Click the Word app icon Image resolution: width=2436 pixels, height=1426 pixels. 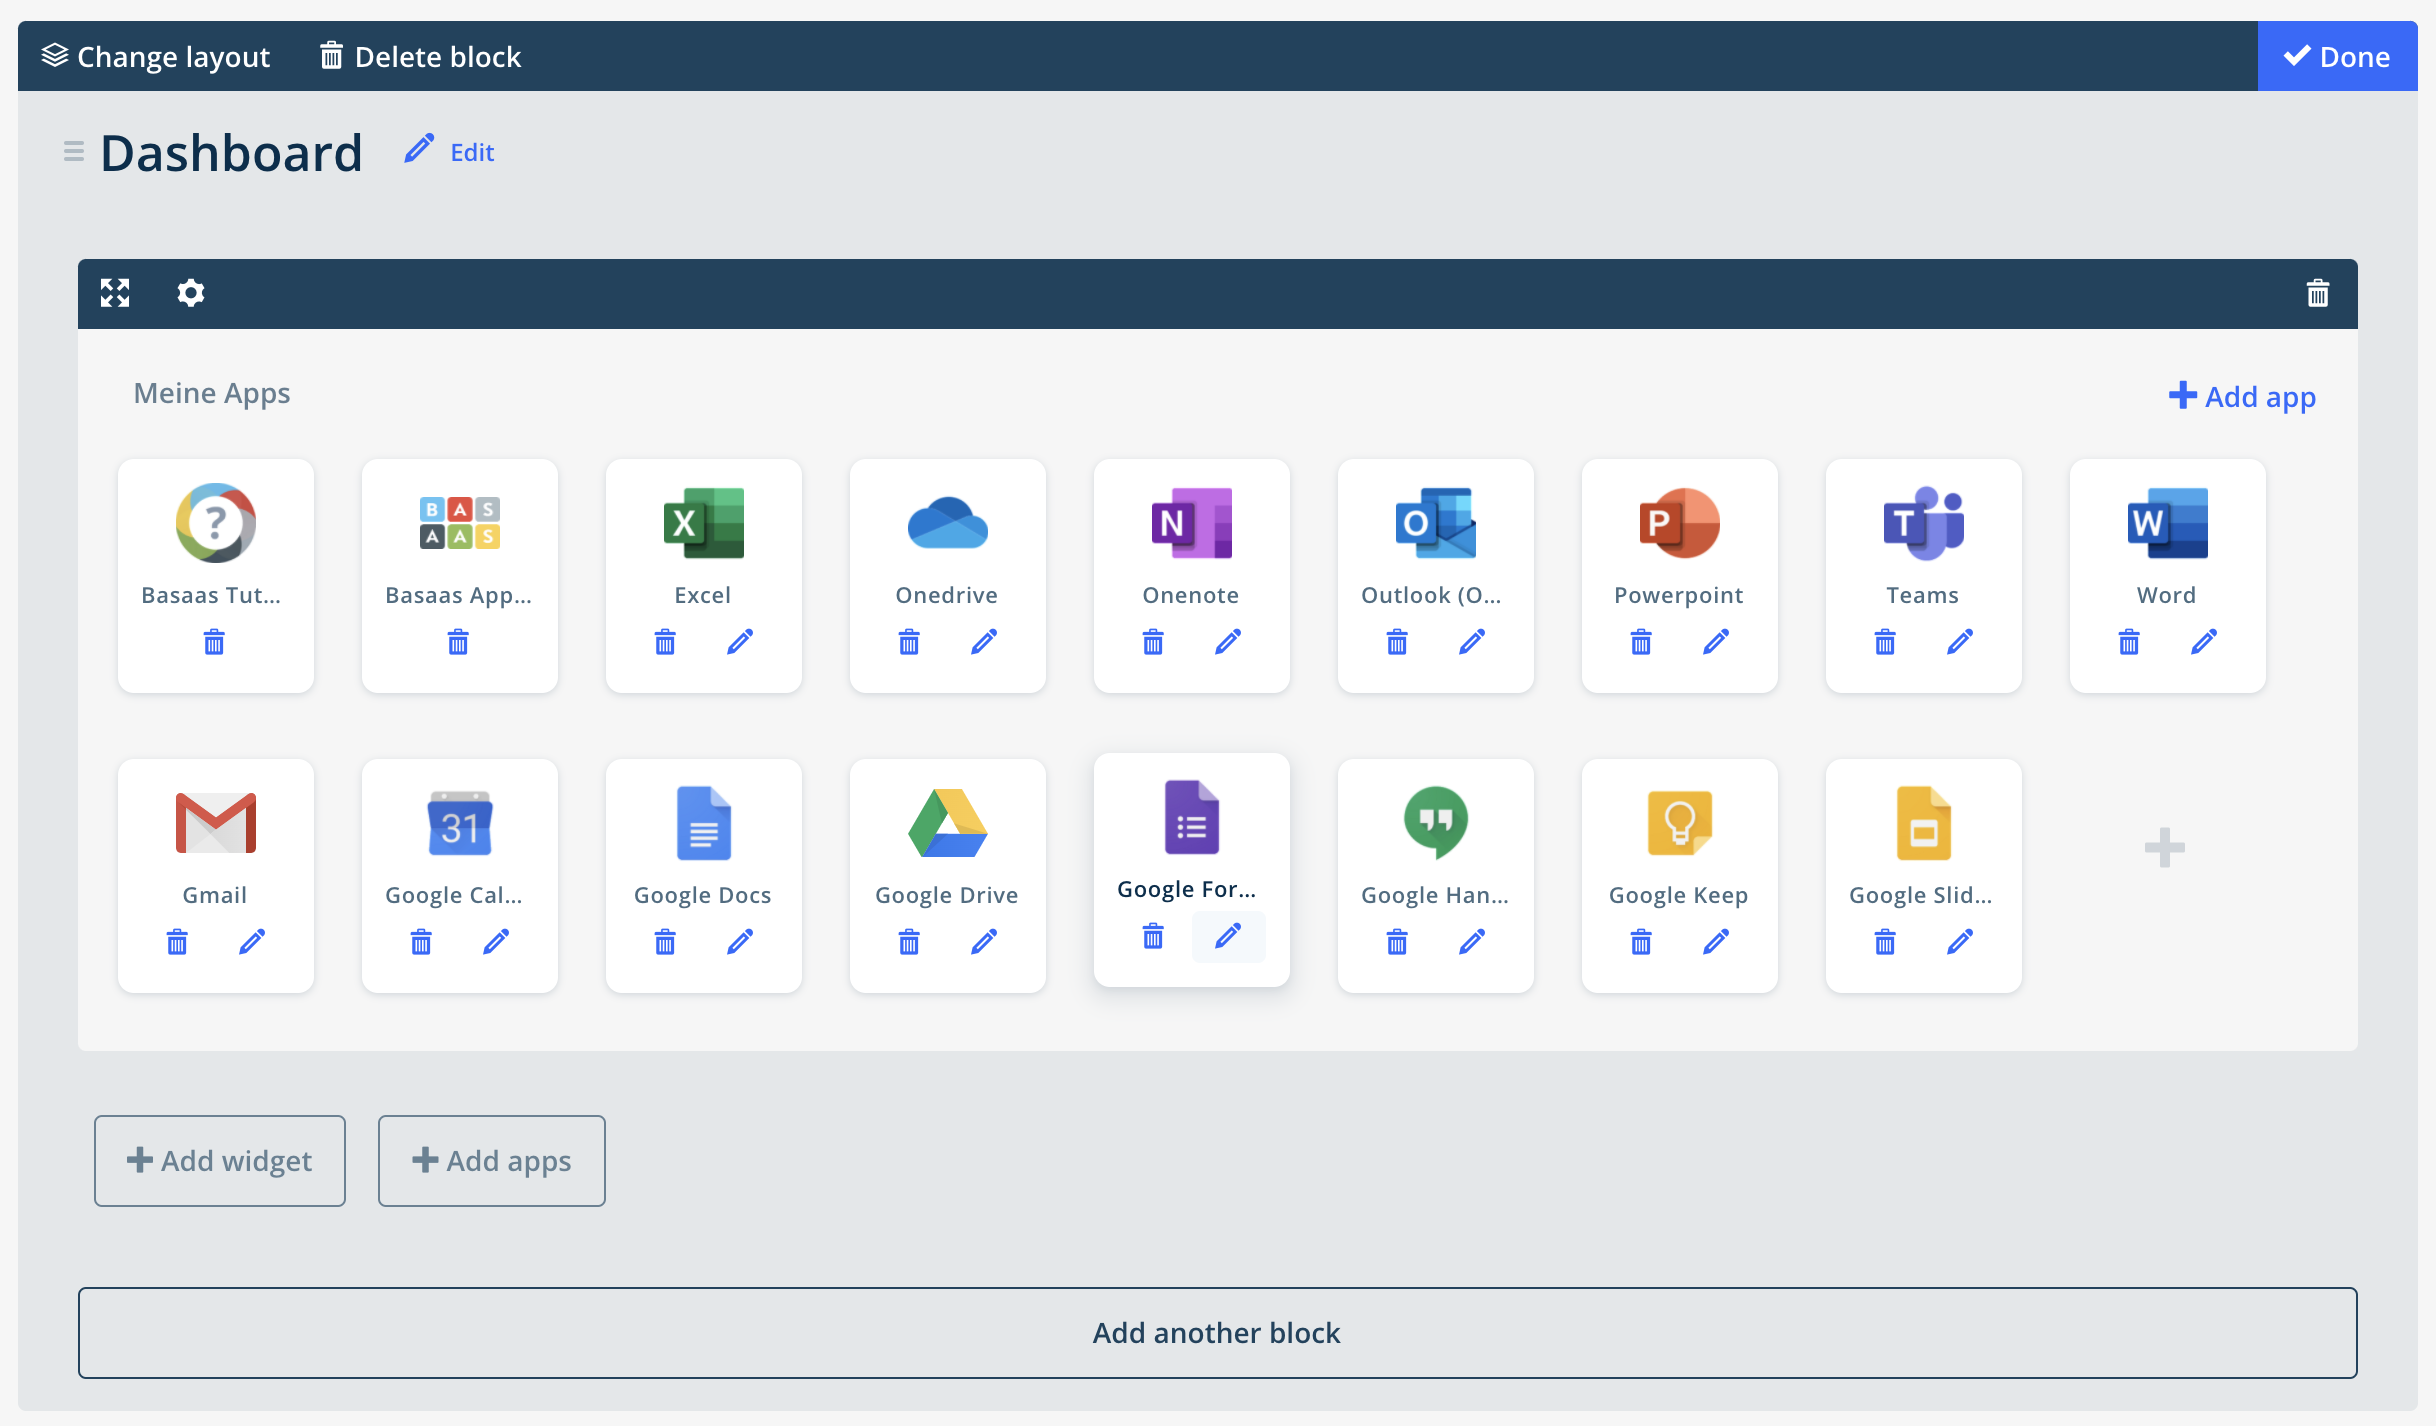[2168, 523]
